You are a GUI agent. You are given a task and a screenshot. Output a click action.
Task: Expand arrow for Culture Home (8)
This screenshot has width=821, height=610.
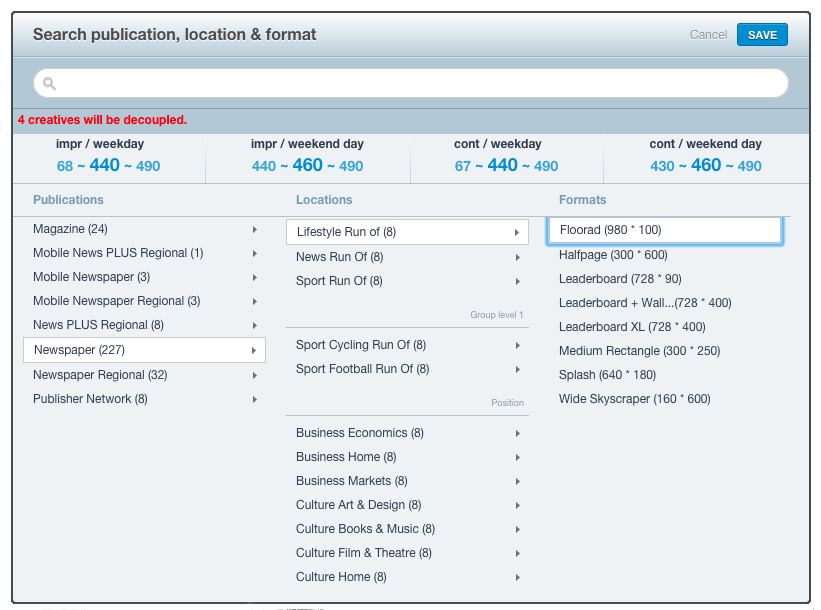[x=517, y=578]
